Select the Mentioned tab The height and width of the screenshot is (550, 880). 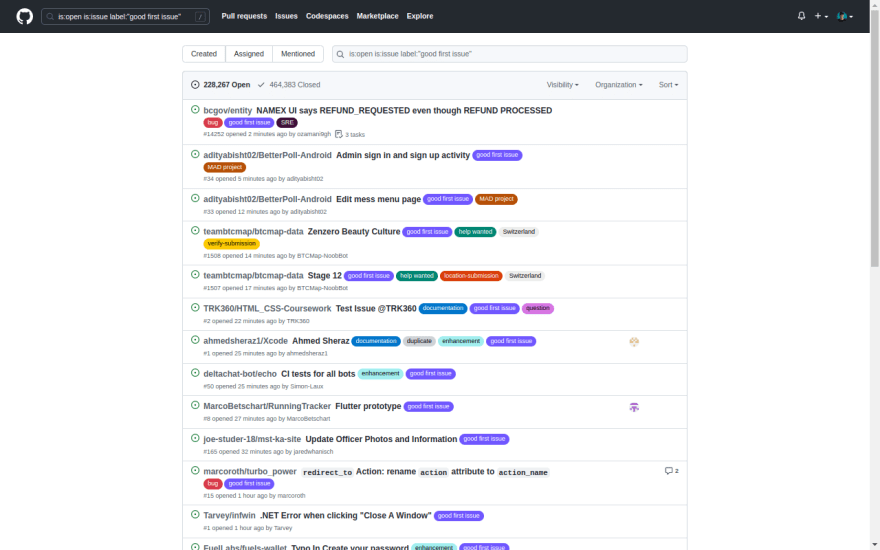(298, 54)
